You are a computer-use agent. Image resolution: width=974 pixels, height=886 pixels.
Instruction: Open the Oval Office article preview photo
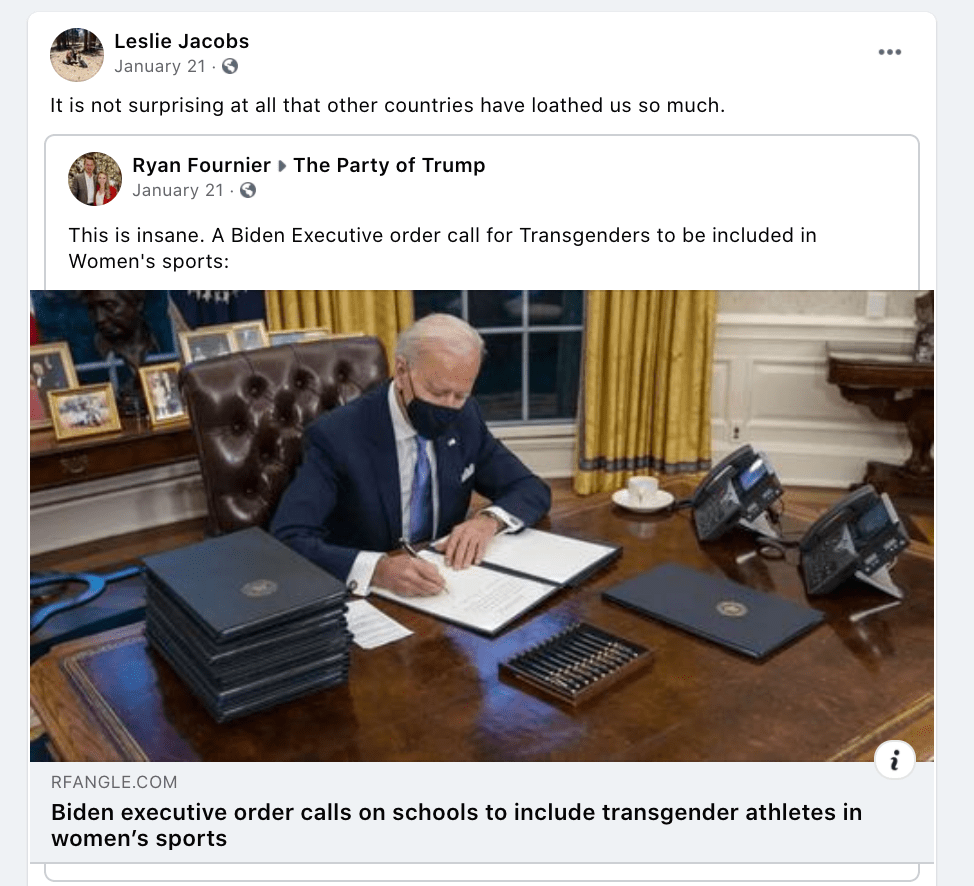pyautogui.click(x=482, y=526)
